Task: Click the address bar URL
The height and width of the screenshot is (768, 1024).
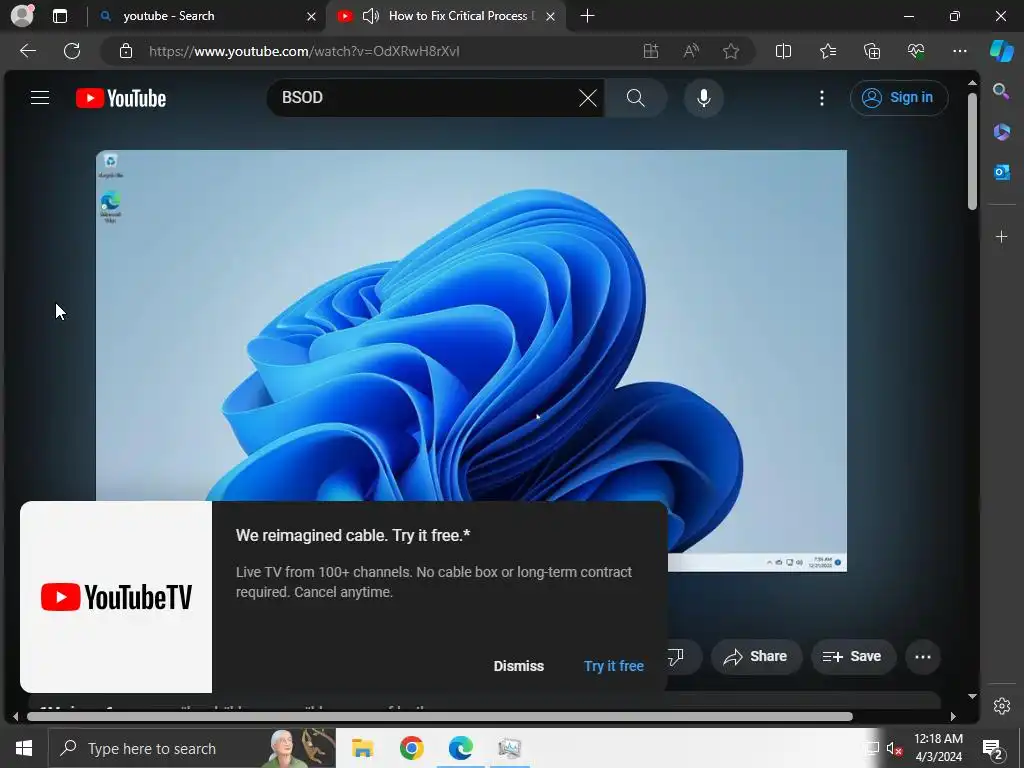Action: pyautogui.click(x=304, y=51)
